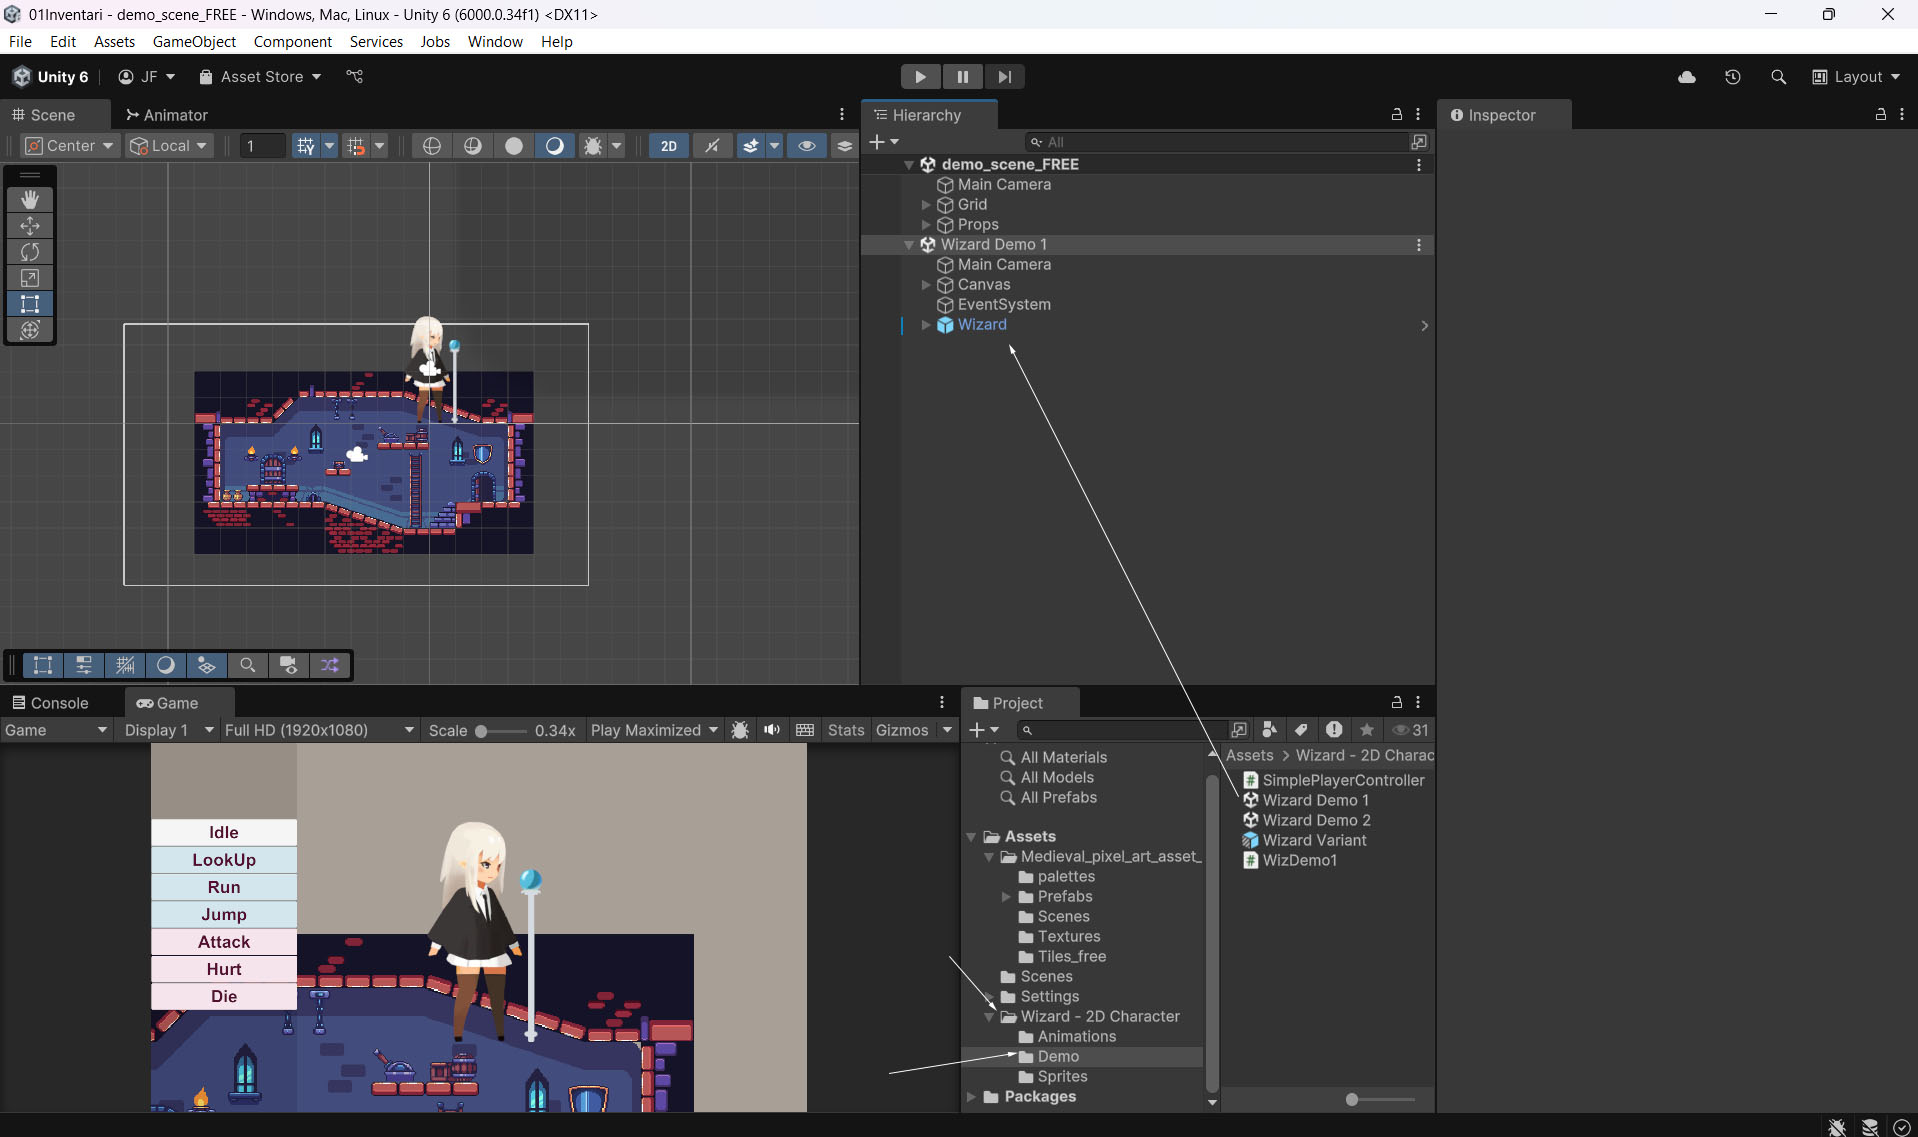The image size is (1918, 1137).
Task: Toggle 2D scene view mode
Action: [668, 146]
